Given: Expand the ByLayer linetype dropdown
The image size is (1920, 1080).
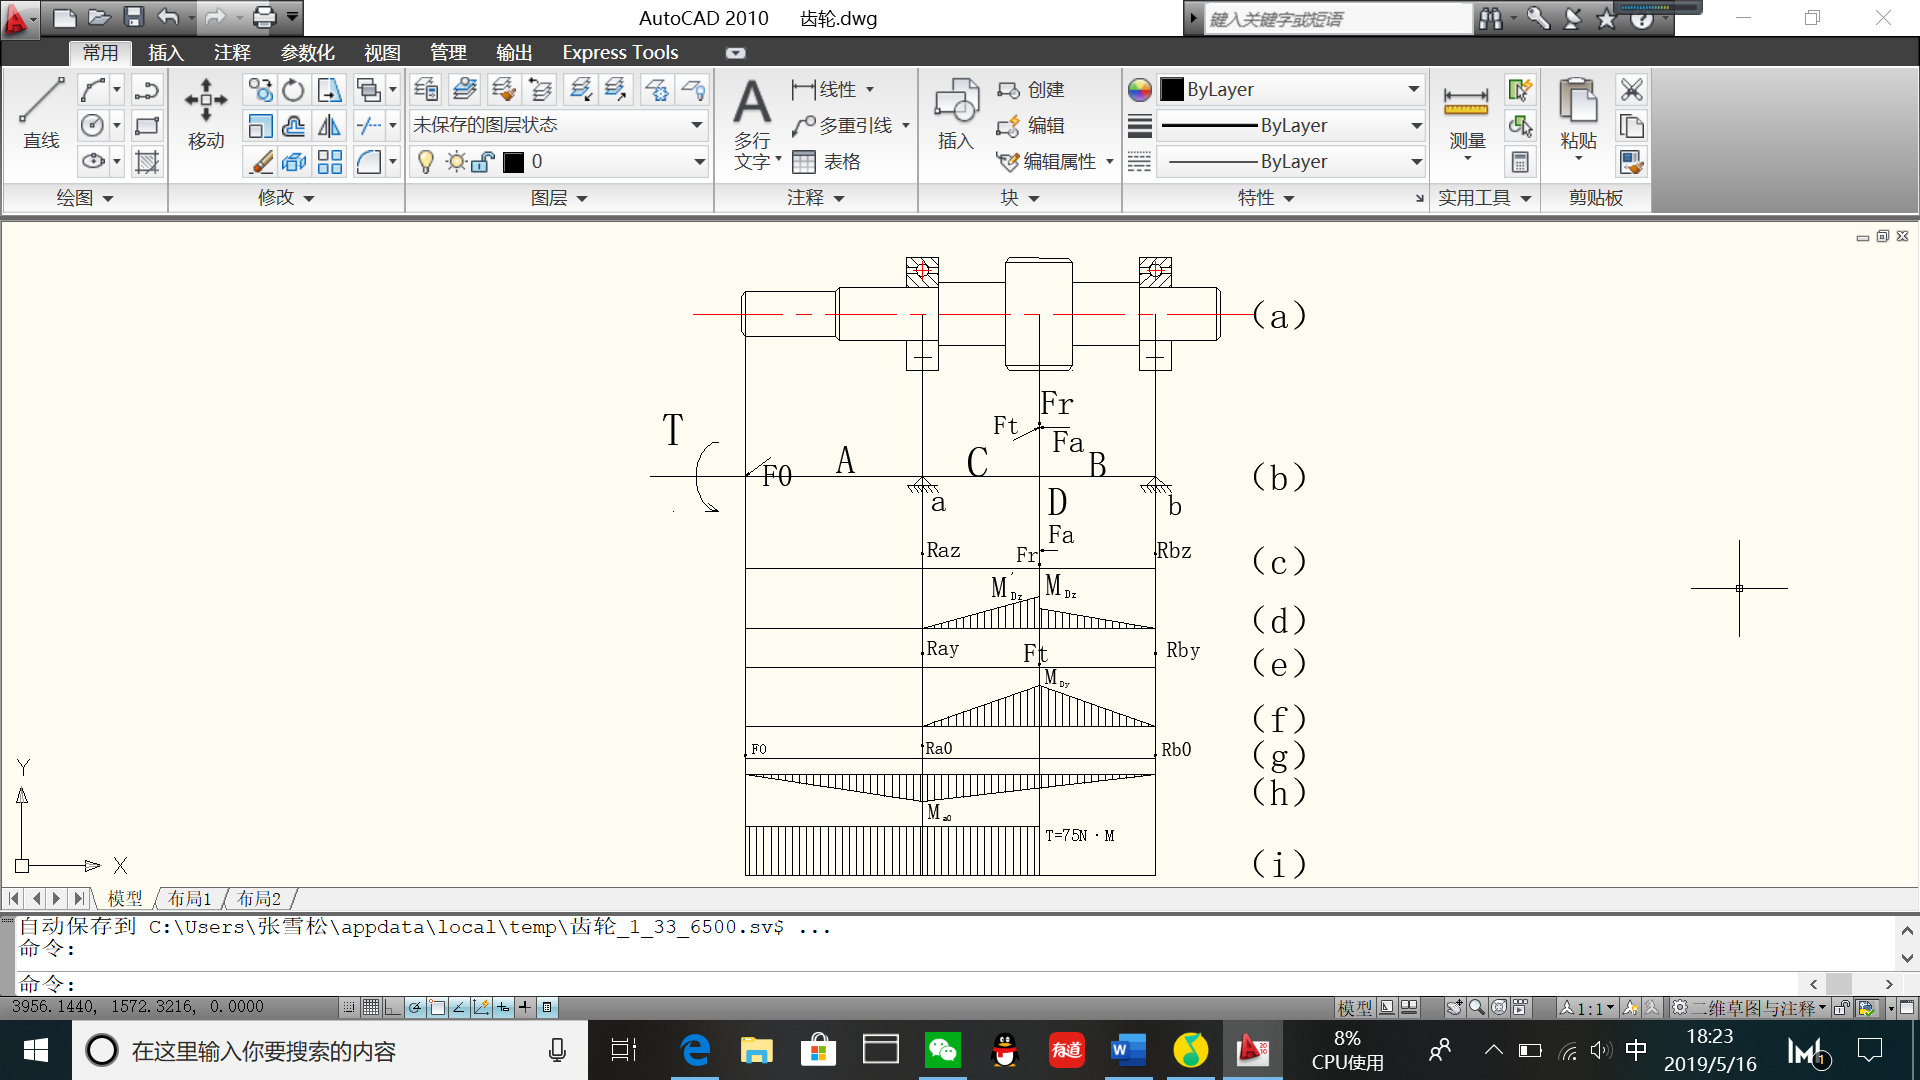Looking at the screenshot, I should point(1416,161).
